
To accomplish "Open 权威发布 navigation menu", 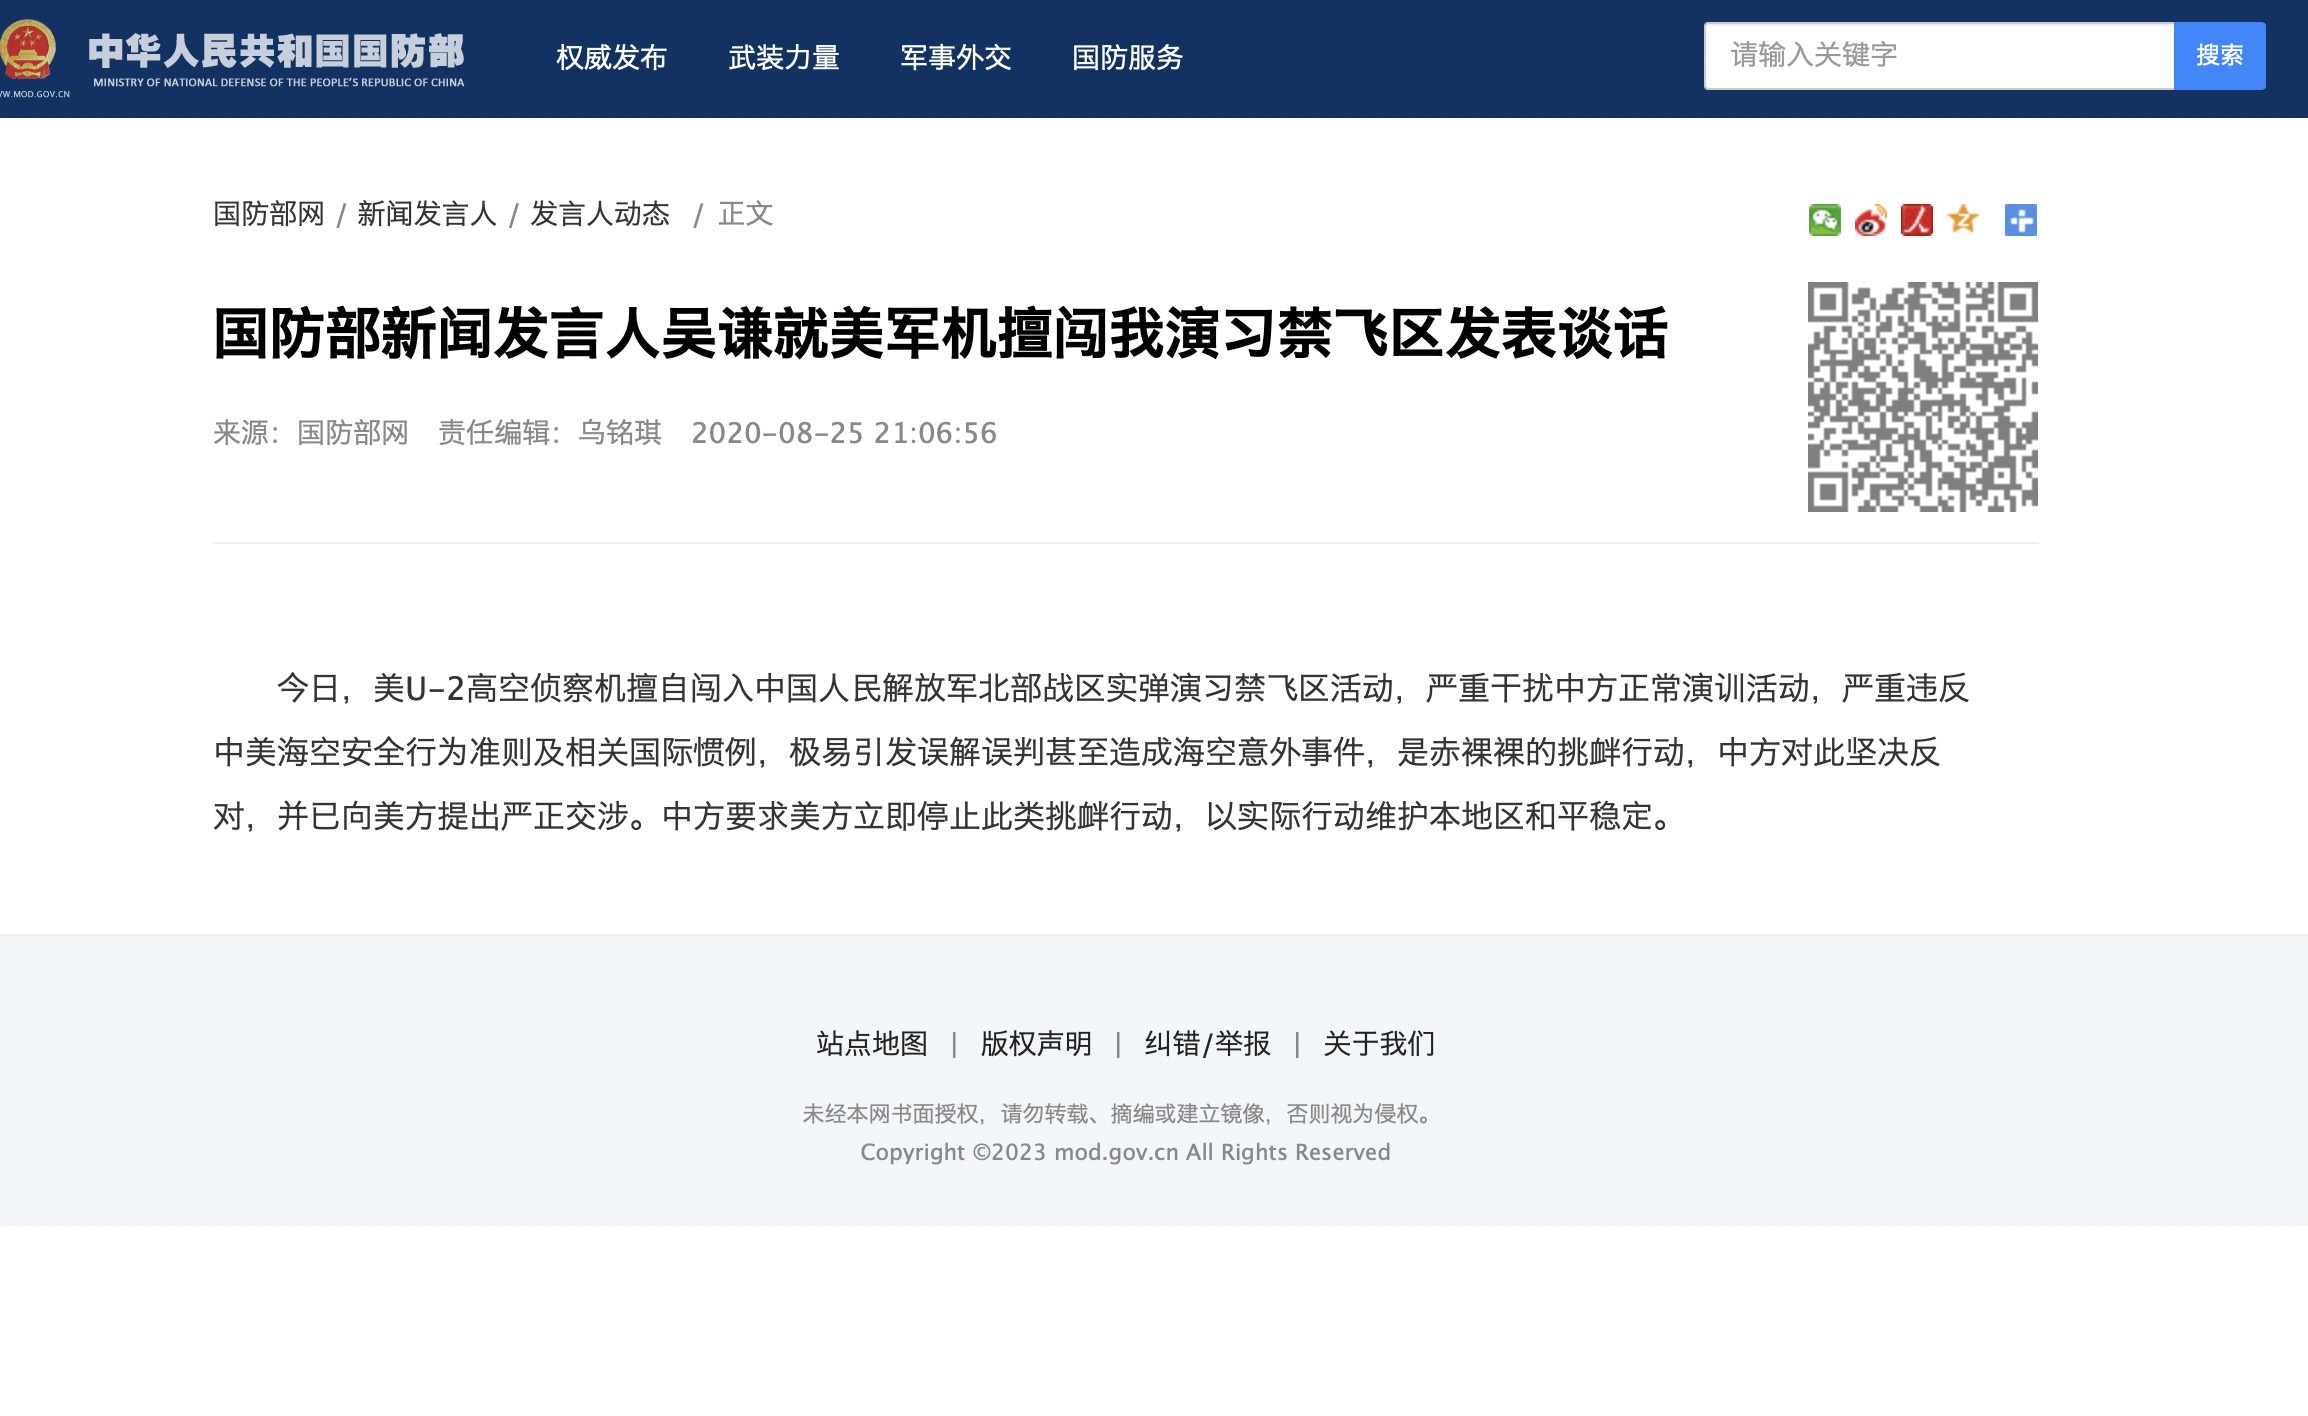I will click(611, 58).
